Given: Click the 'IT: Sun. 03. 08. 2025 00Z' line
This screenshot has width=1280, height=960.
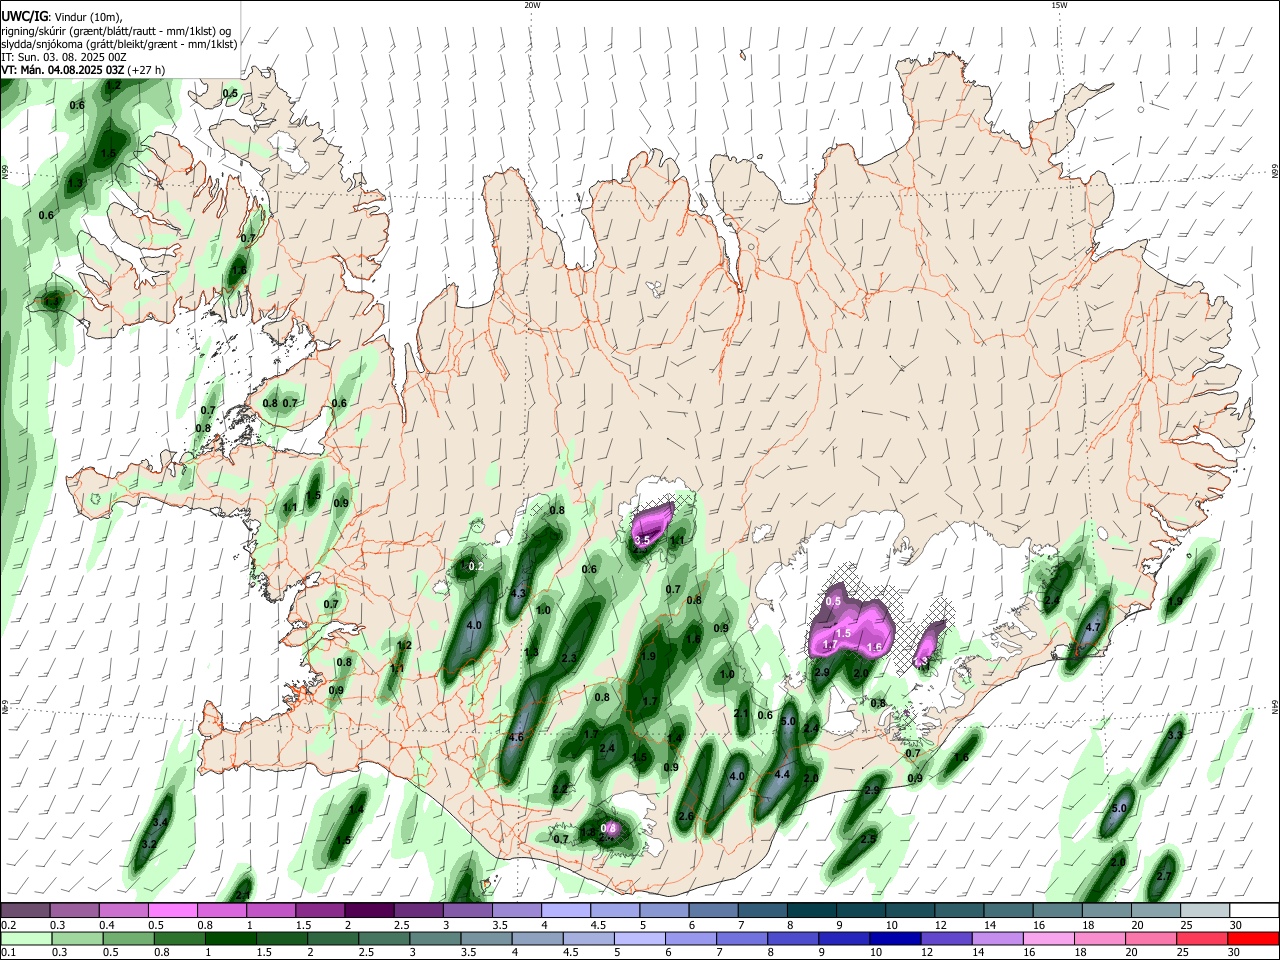Looking at the screenshot, I should (x=63, y=57).
